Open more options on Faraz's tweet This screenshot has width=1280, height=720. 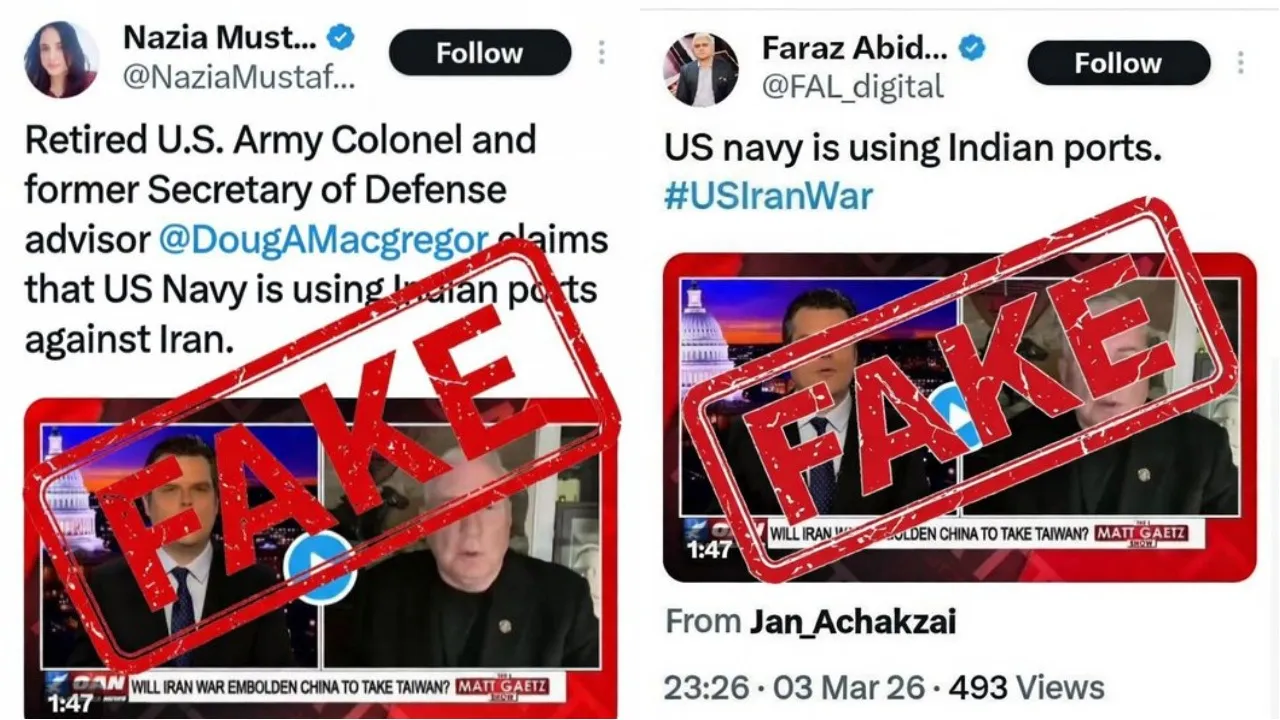[x=1240, y=63]
